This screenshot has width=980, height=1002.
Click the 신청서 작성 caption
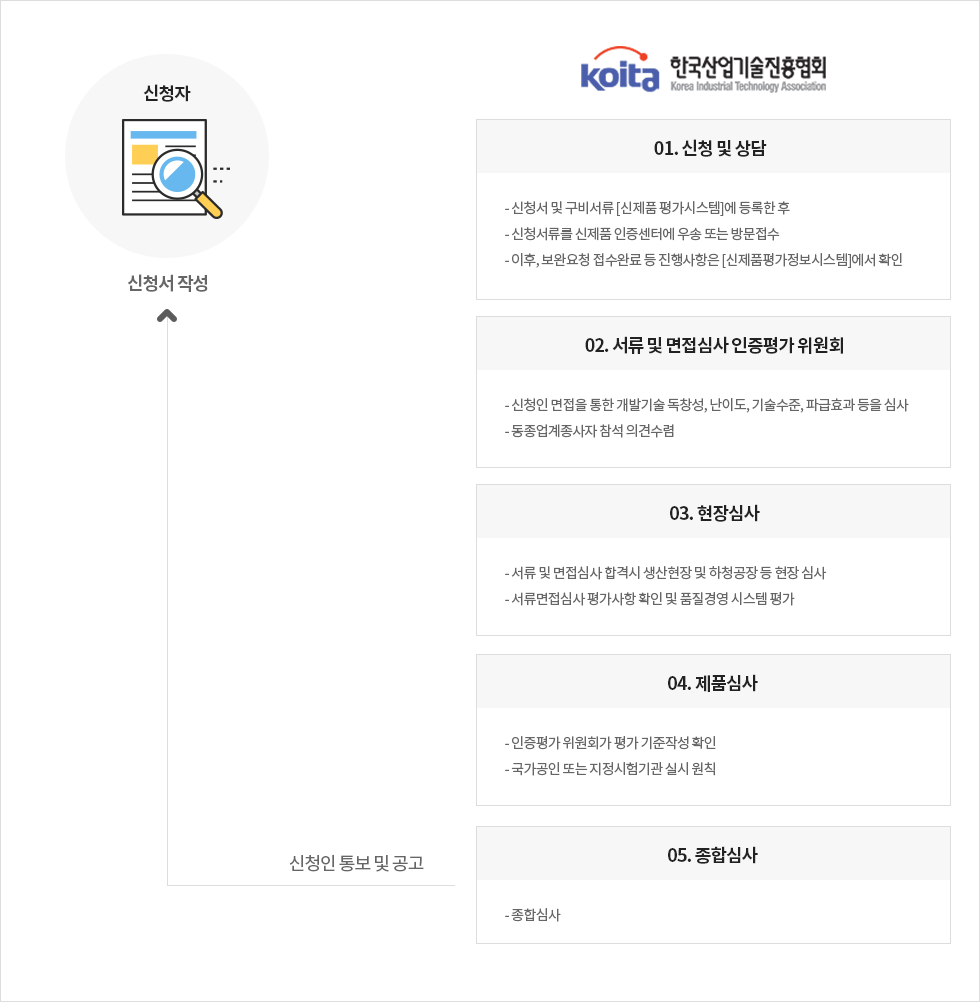(x=167, y=283)
